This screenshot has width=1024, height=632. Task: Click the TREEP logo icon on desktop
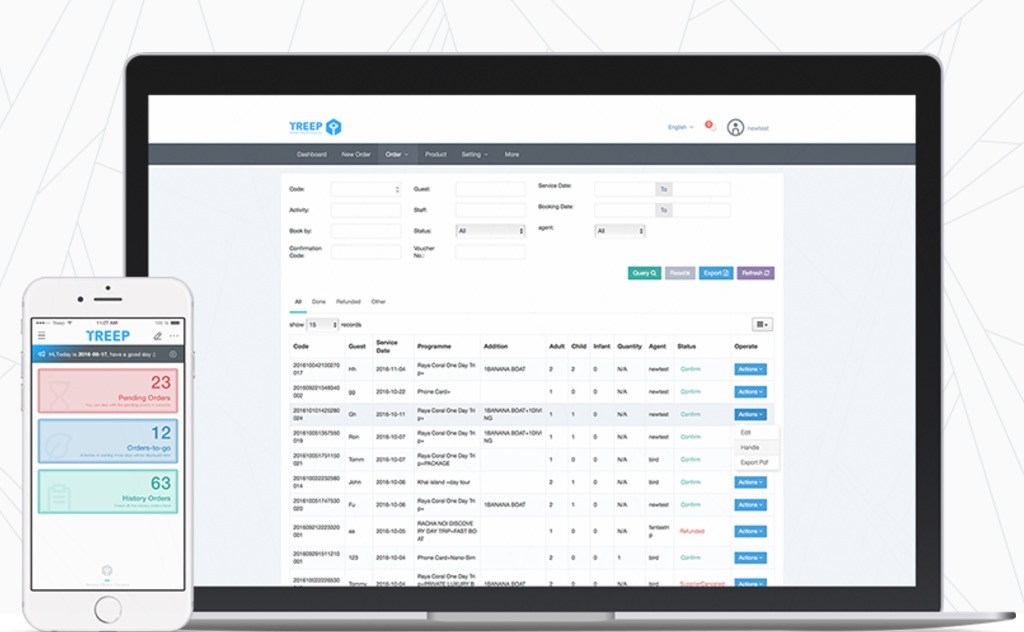[x=334, y=127]
